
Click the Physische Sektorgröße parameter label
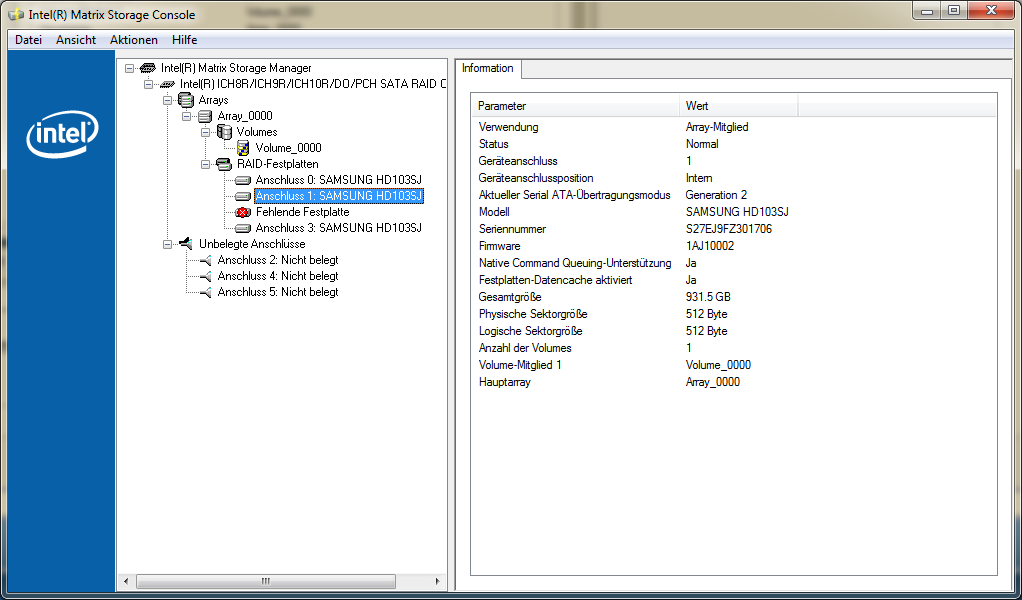click(533, 314)
